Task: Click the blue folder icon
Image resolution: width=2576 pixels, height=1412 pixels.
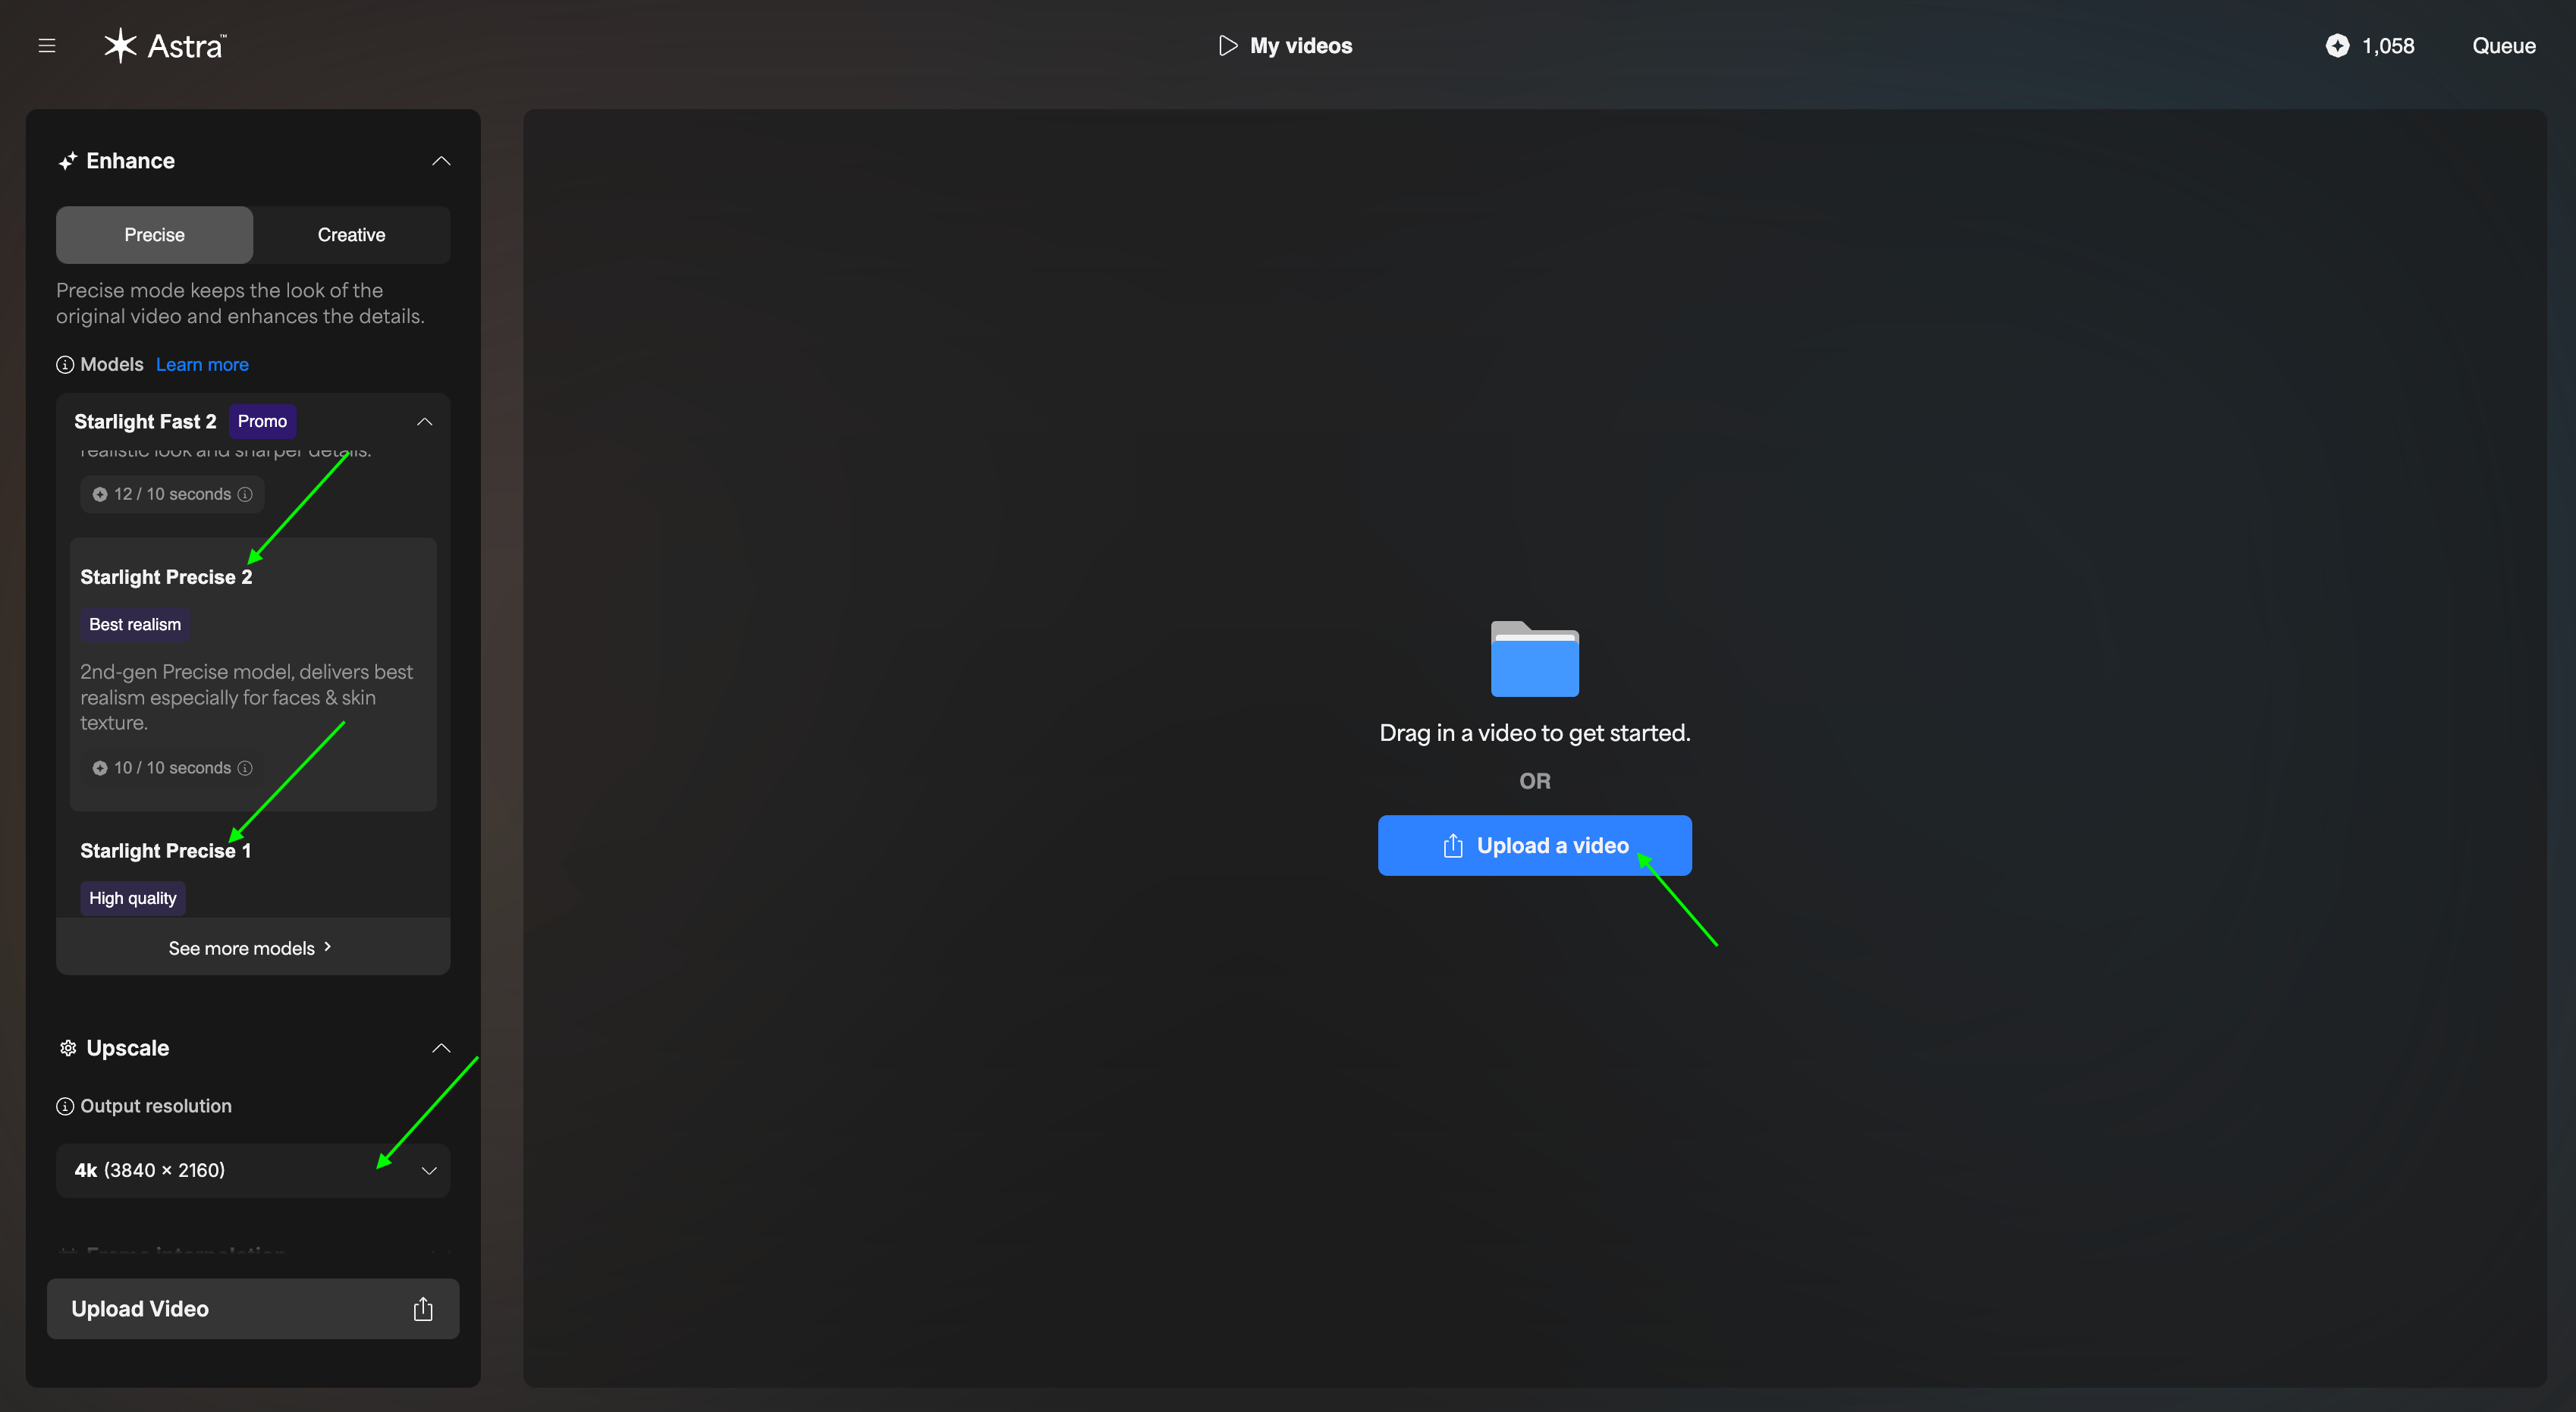Action: coord(1534,659)
